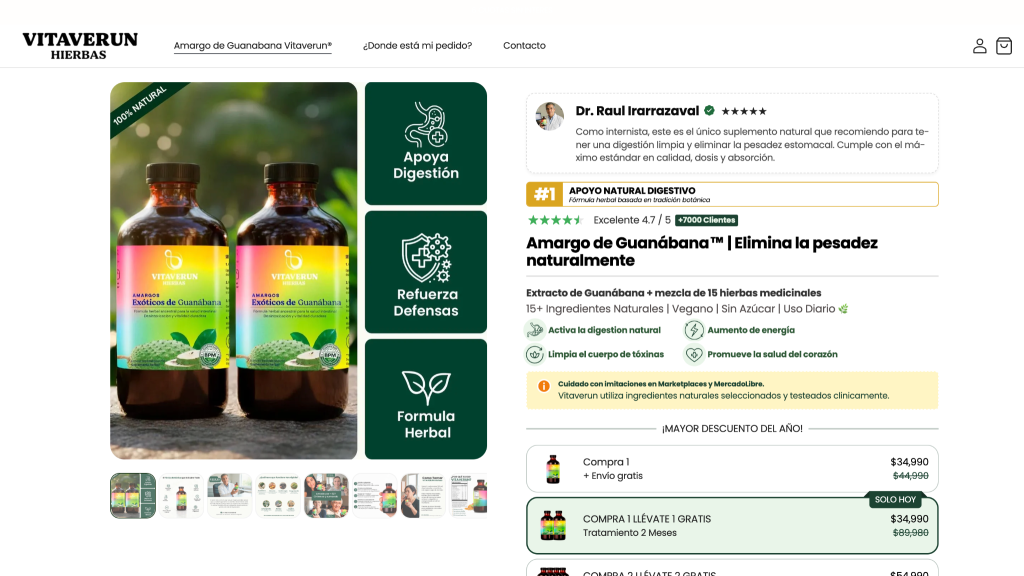This screenshot has width=1024, height=576.
Task: Click the Tratamiento 2 Meses text
Action: [x=630, y=533]
